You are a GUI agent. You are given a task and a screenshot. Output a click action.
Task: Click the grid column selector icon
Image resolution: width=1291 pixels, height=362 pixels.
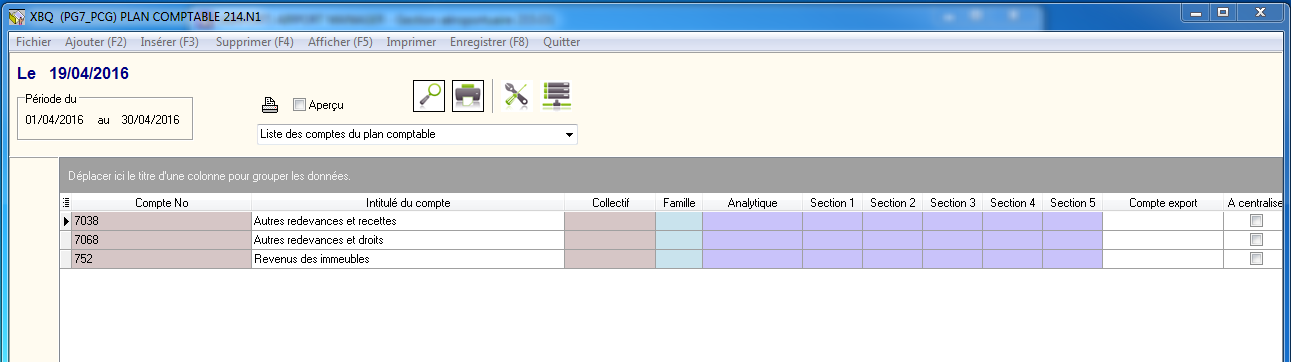(66, 203)
